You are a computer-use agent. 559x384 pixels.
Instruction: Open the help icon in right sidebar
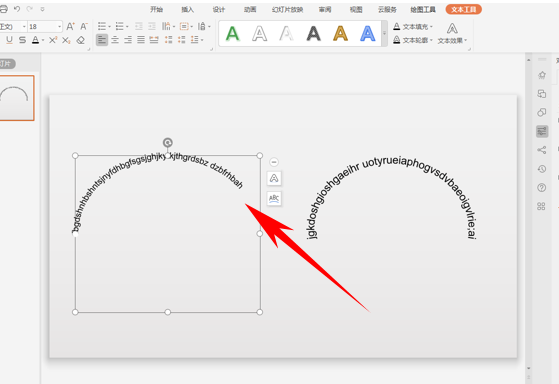click(542, 188)
